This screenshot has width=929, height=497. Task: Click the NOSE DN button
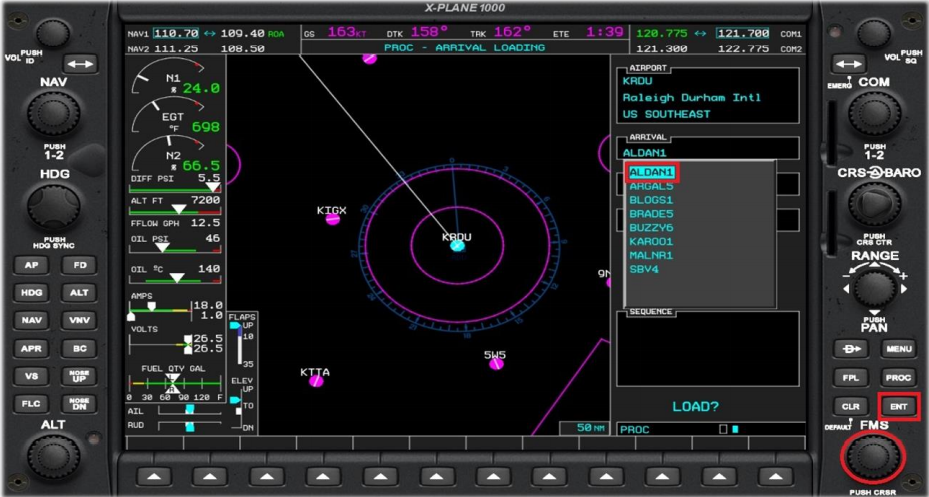[x=79, y=404]
